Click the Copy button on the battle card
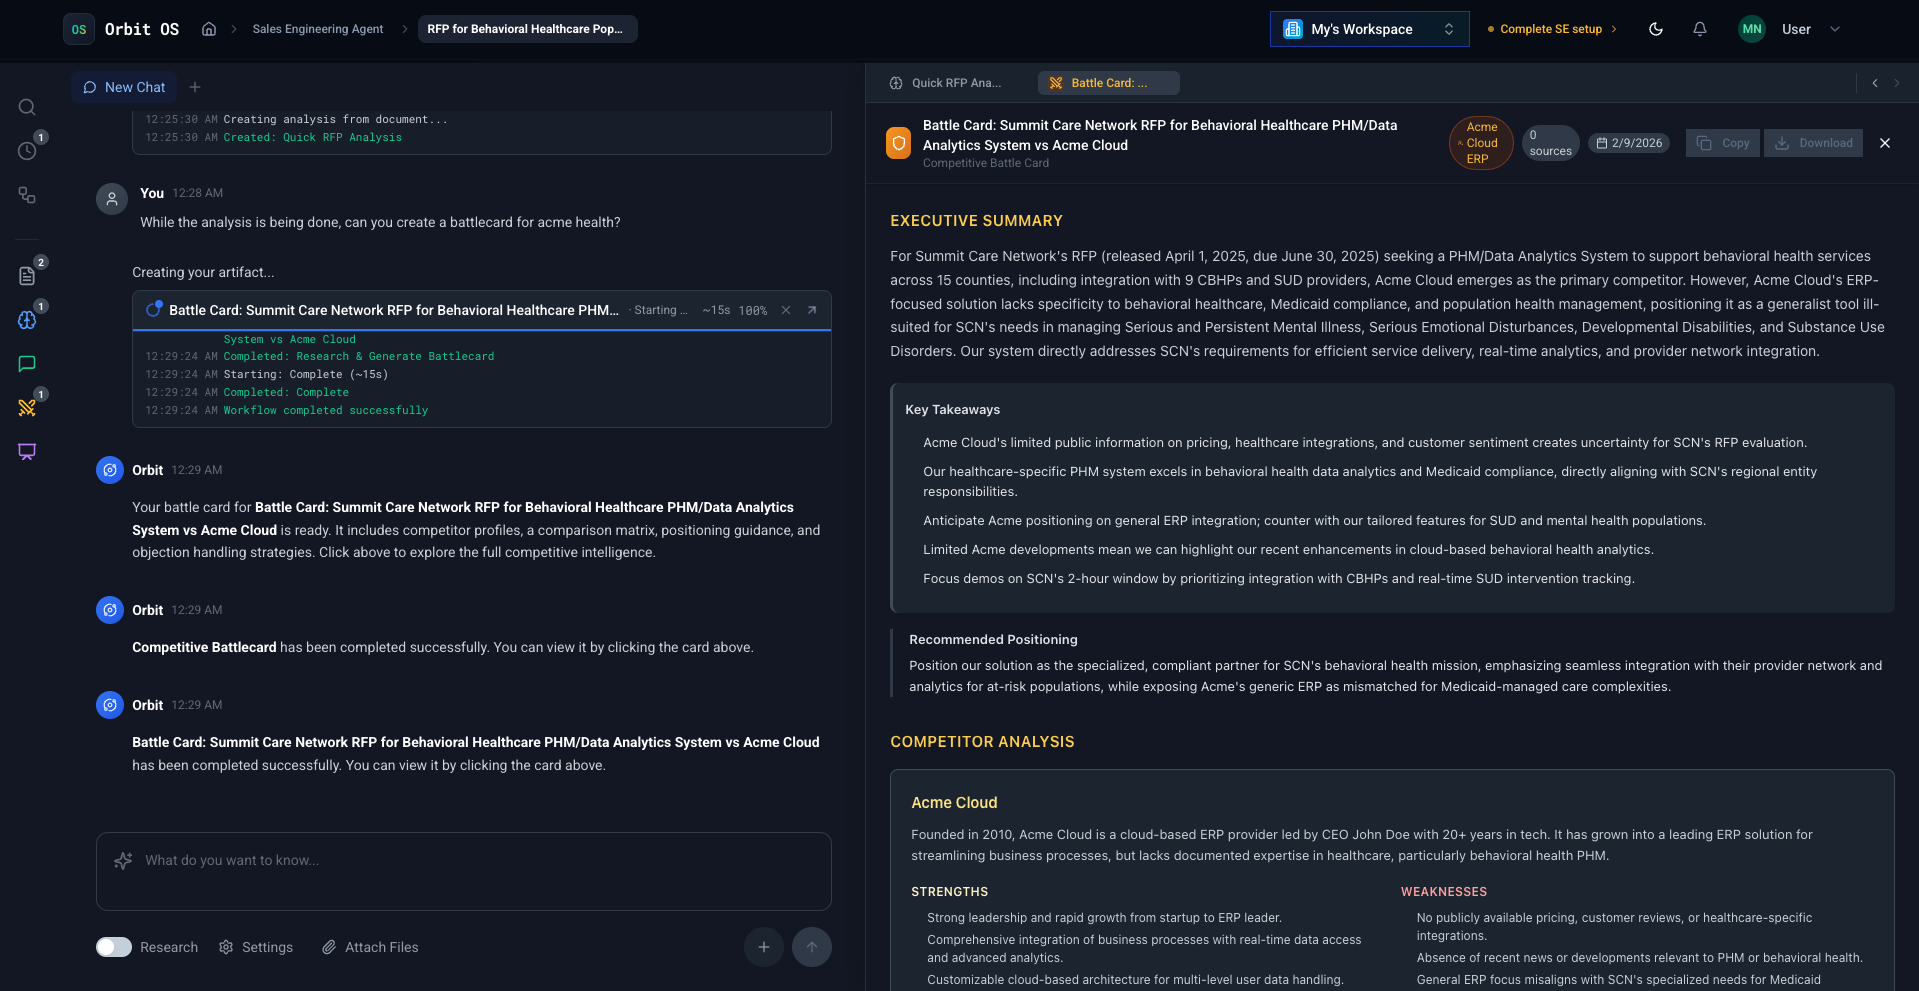 click(x=1722, y=143)
